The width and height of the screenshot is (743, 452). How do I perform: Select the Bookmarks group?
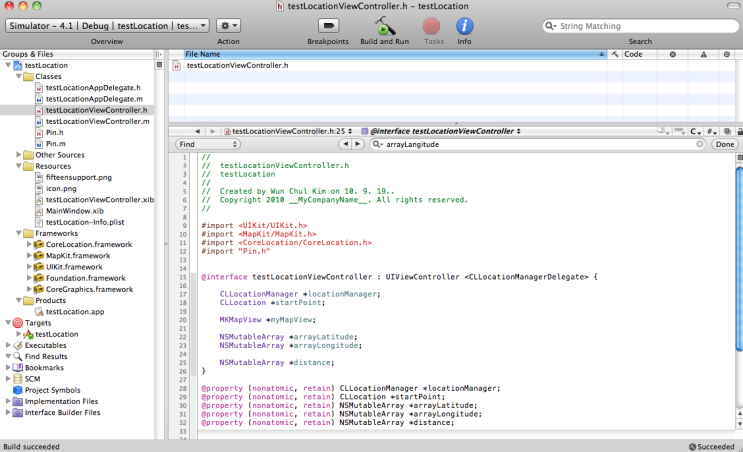pos(44,368)
